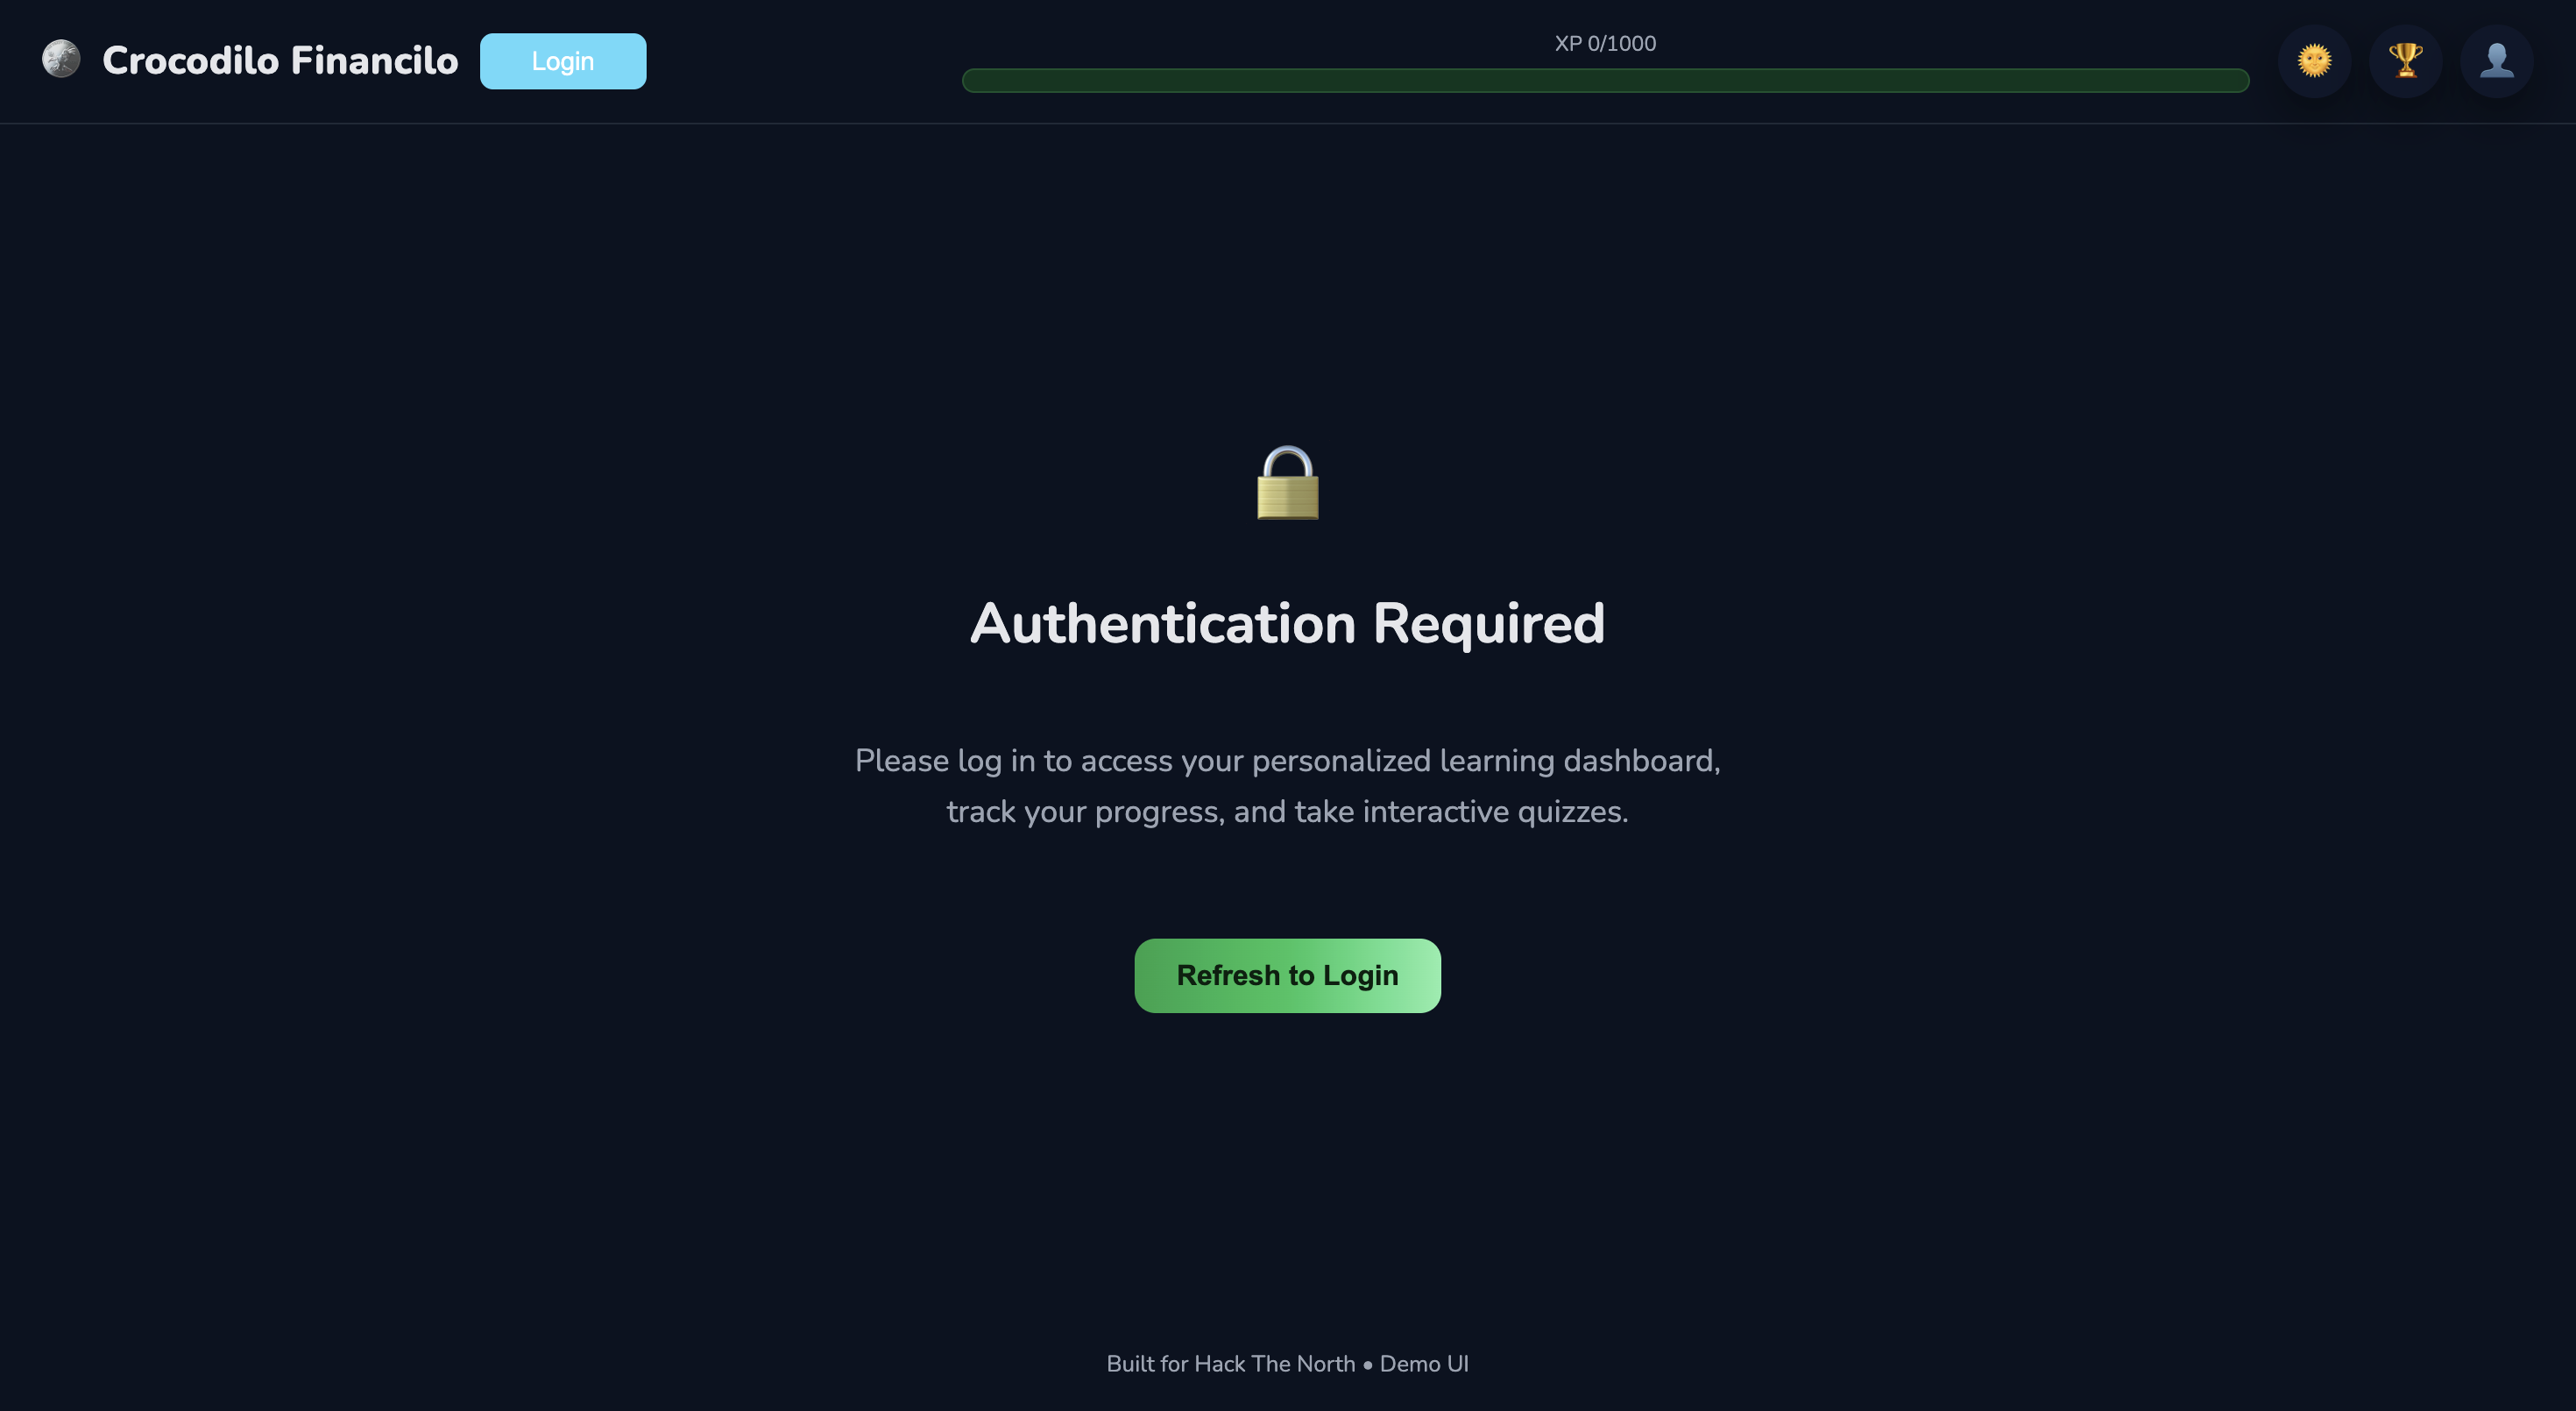Click the 'Please log in' text
2576x1411 pixels.
[928, 761]
